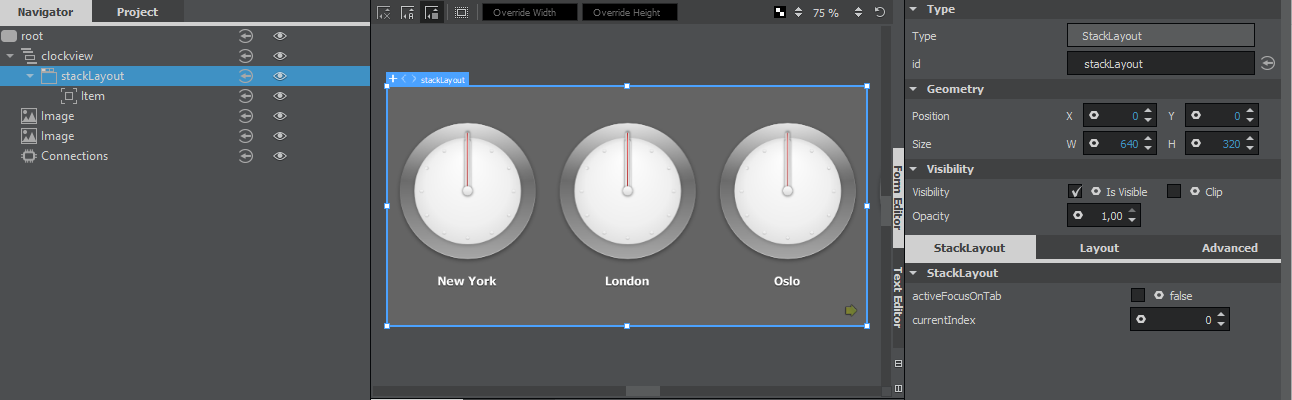The height and width of the screenshot is (400, 1292).
Task: Open the vertical Text Editor tab
Action: [x=897, y=297]
